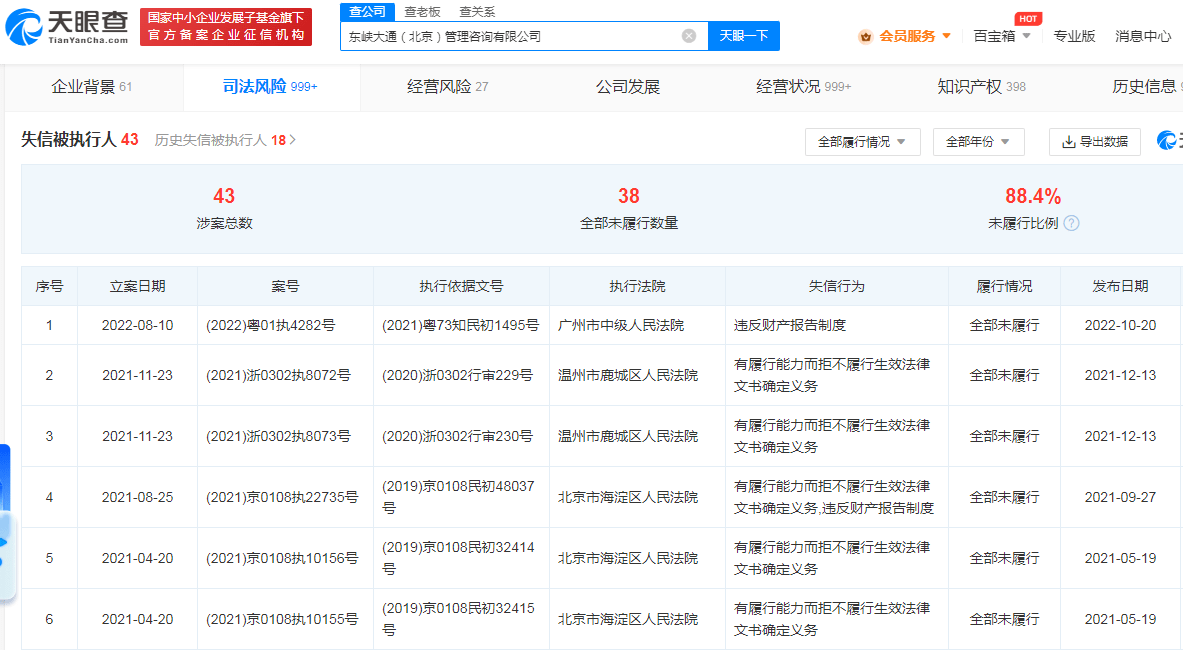The image size is (1183, 650).
Task: Click the blue icon right of export
Action: (1169, 141)
